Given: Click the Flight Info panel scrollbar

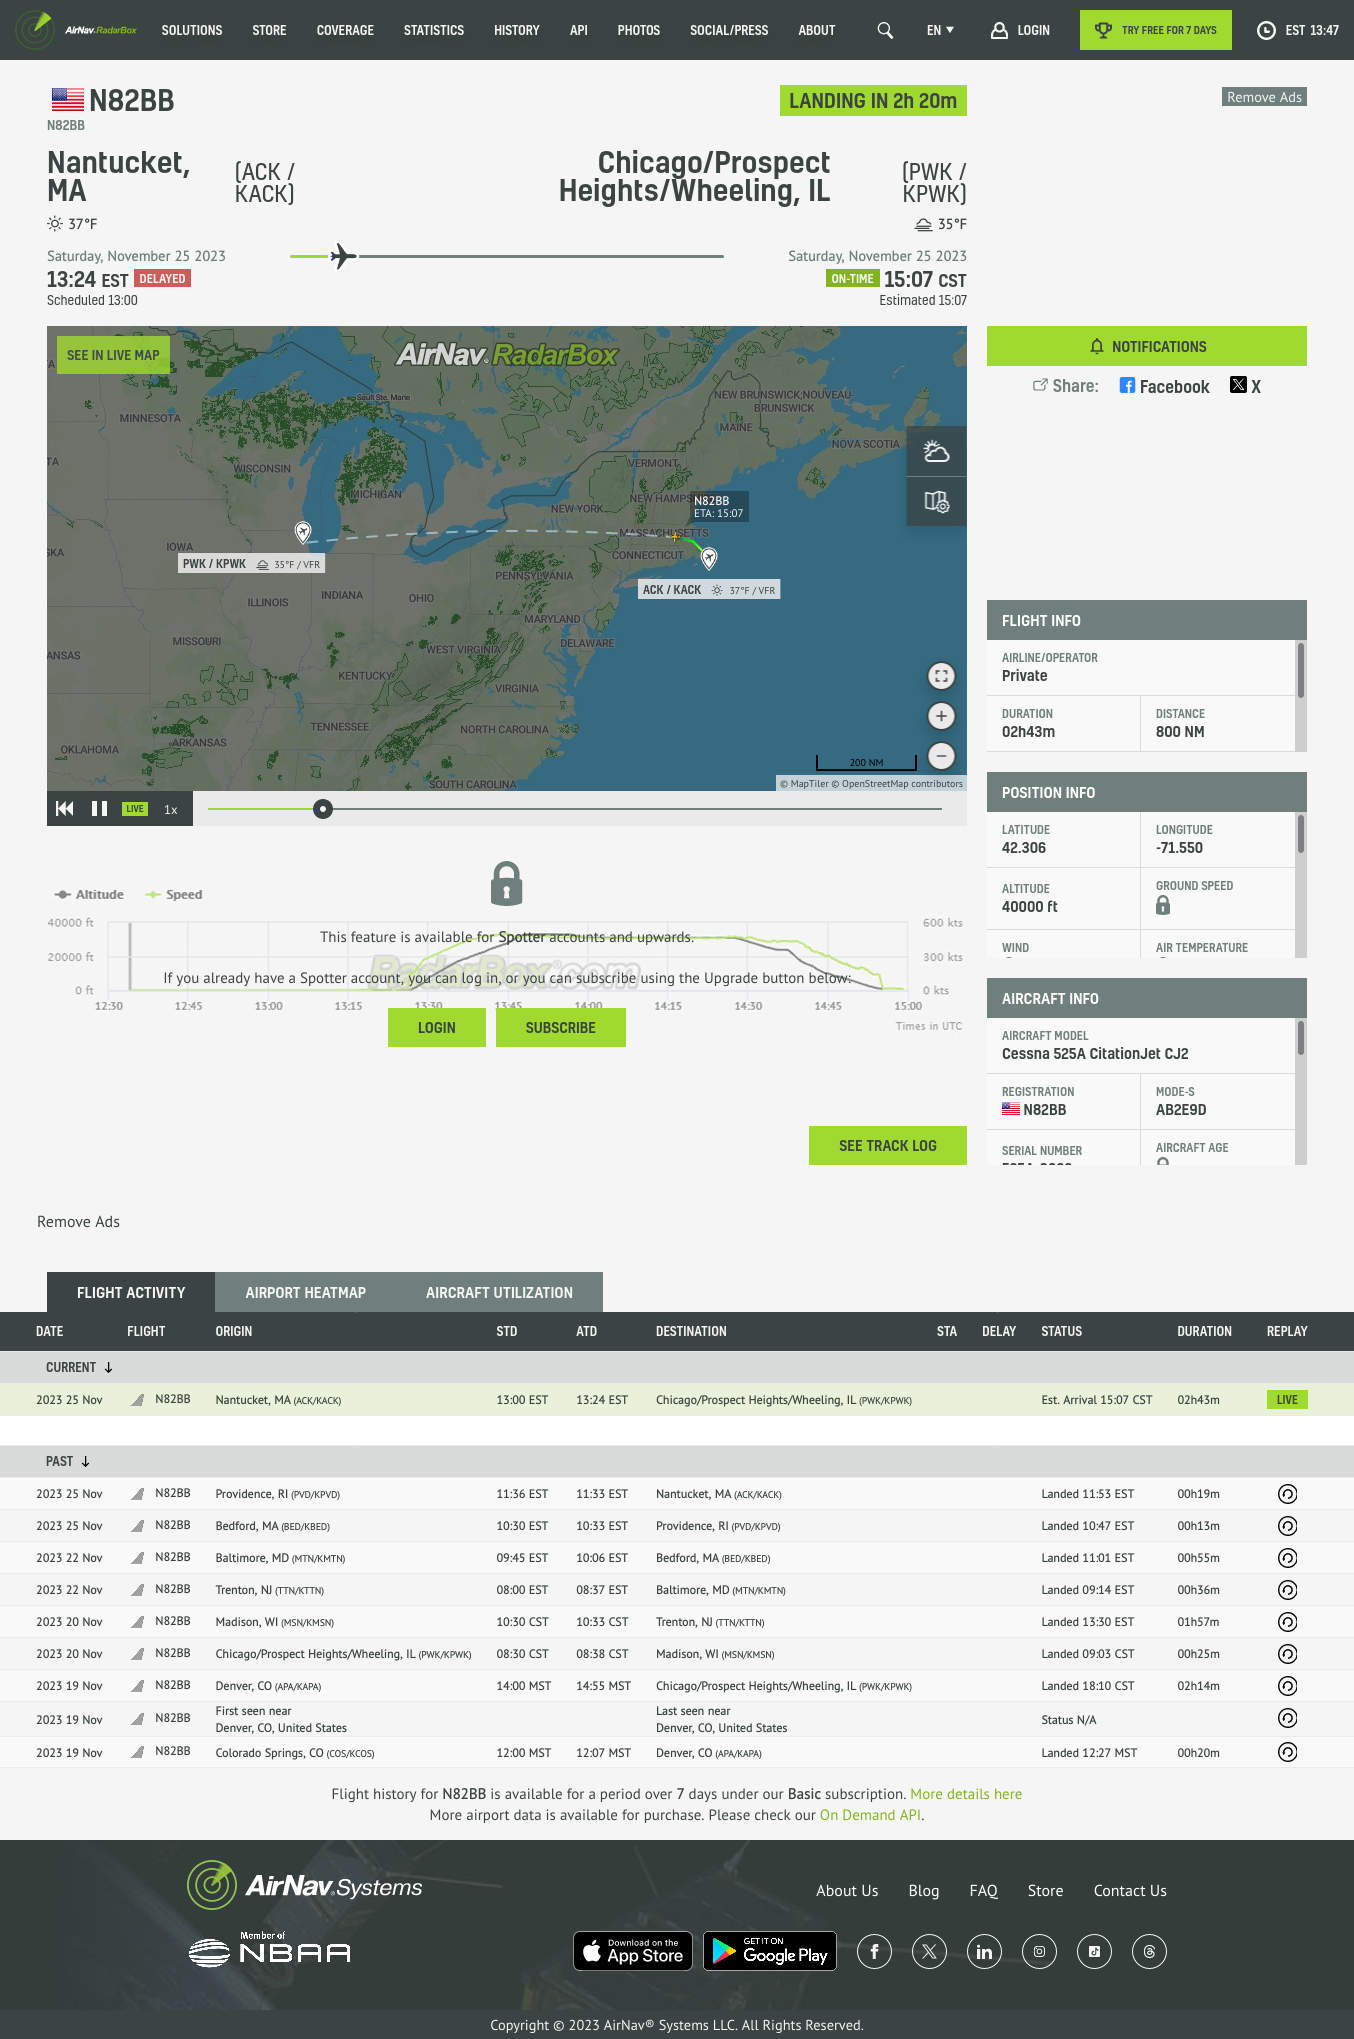Looking at the screenshot, I should [x=1301, y=670].
